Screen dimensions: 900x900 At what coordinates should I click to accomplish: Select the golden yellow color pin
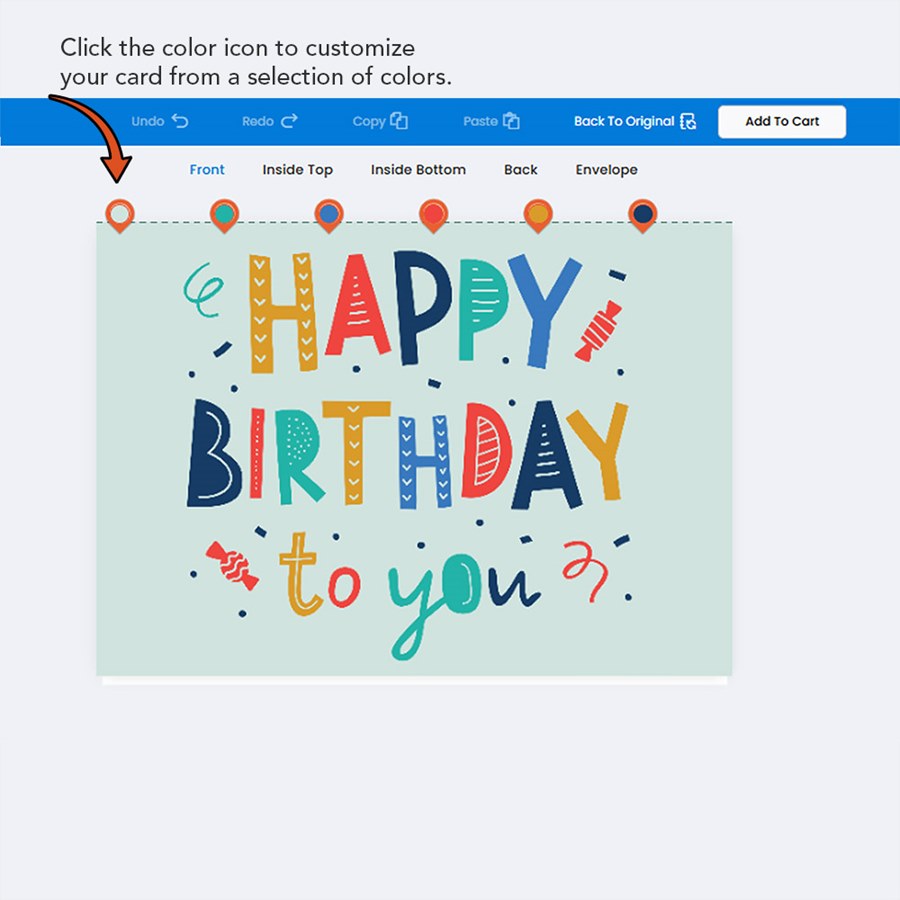coord(538,213)
